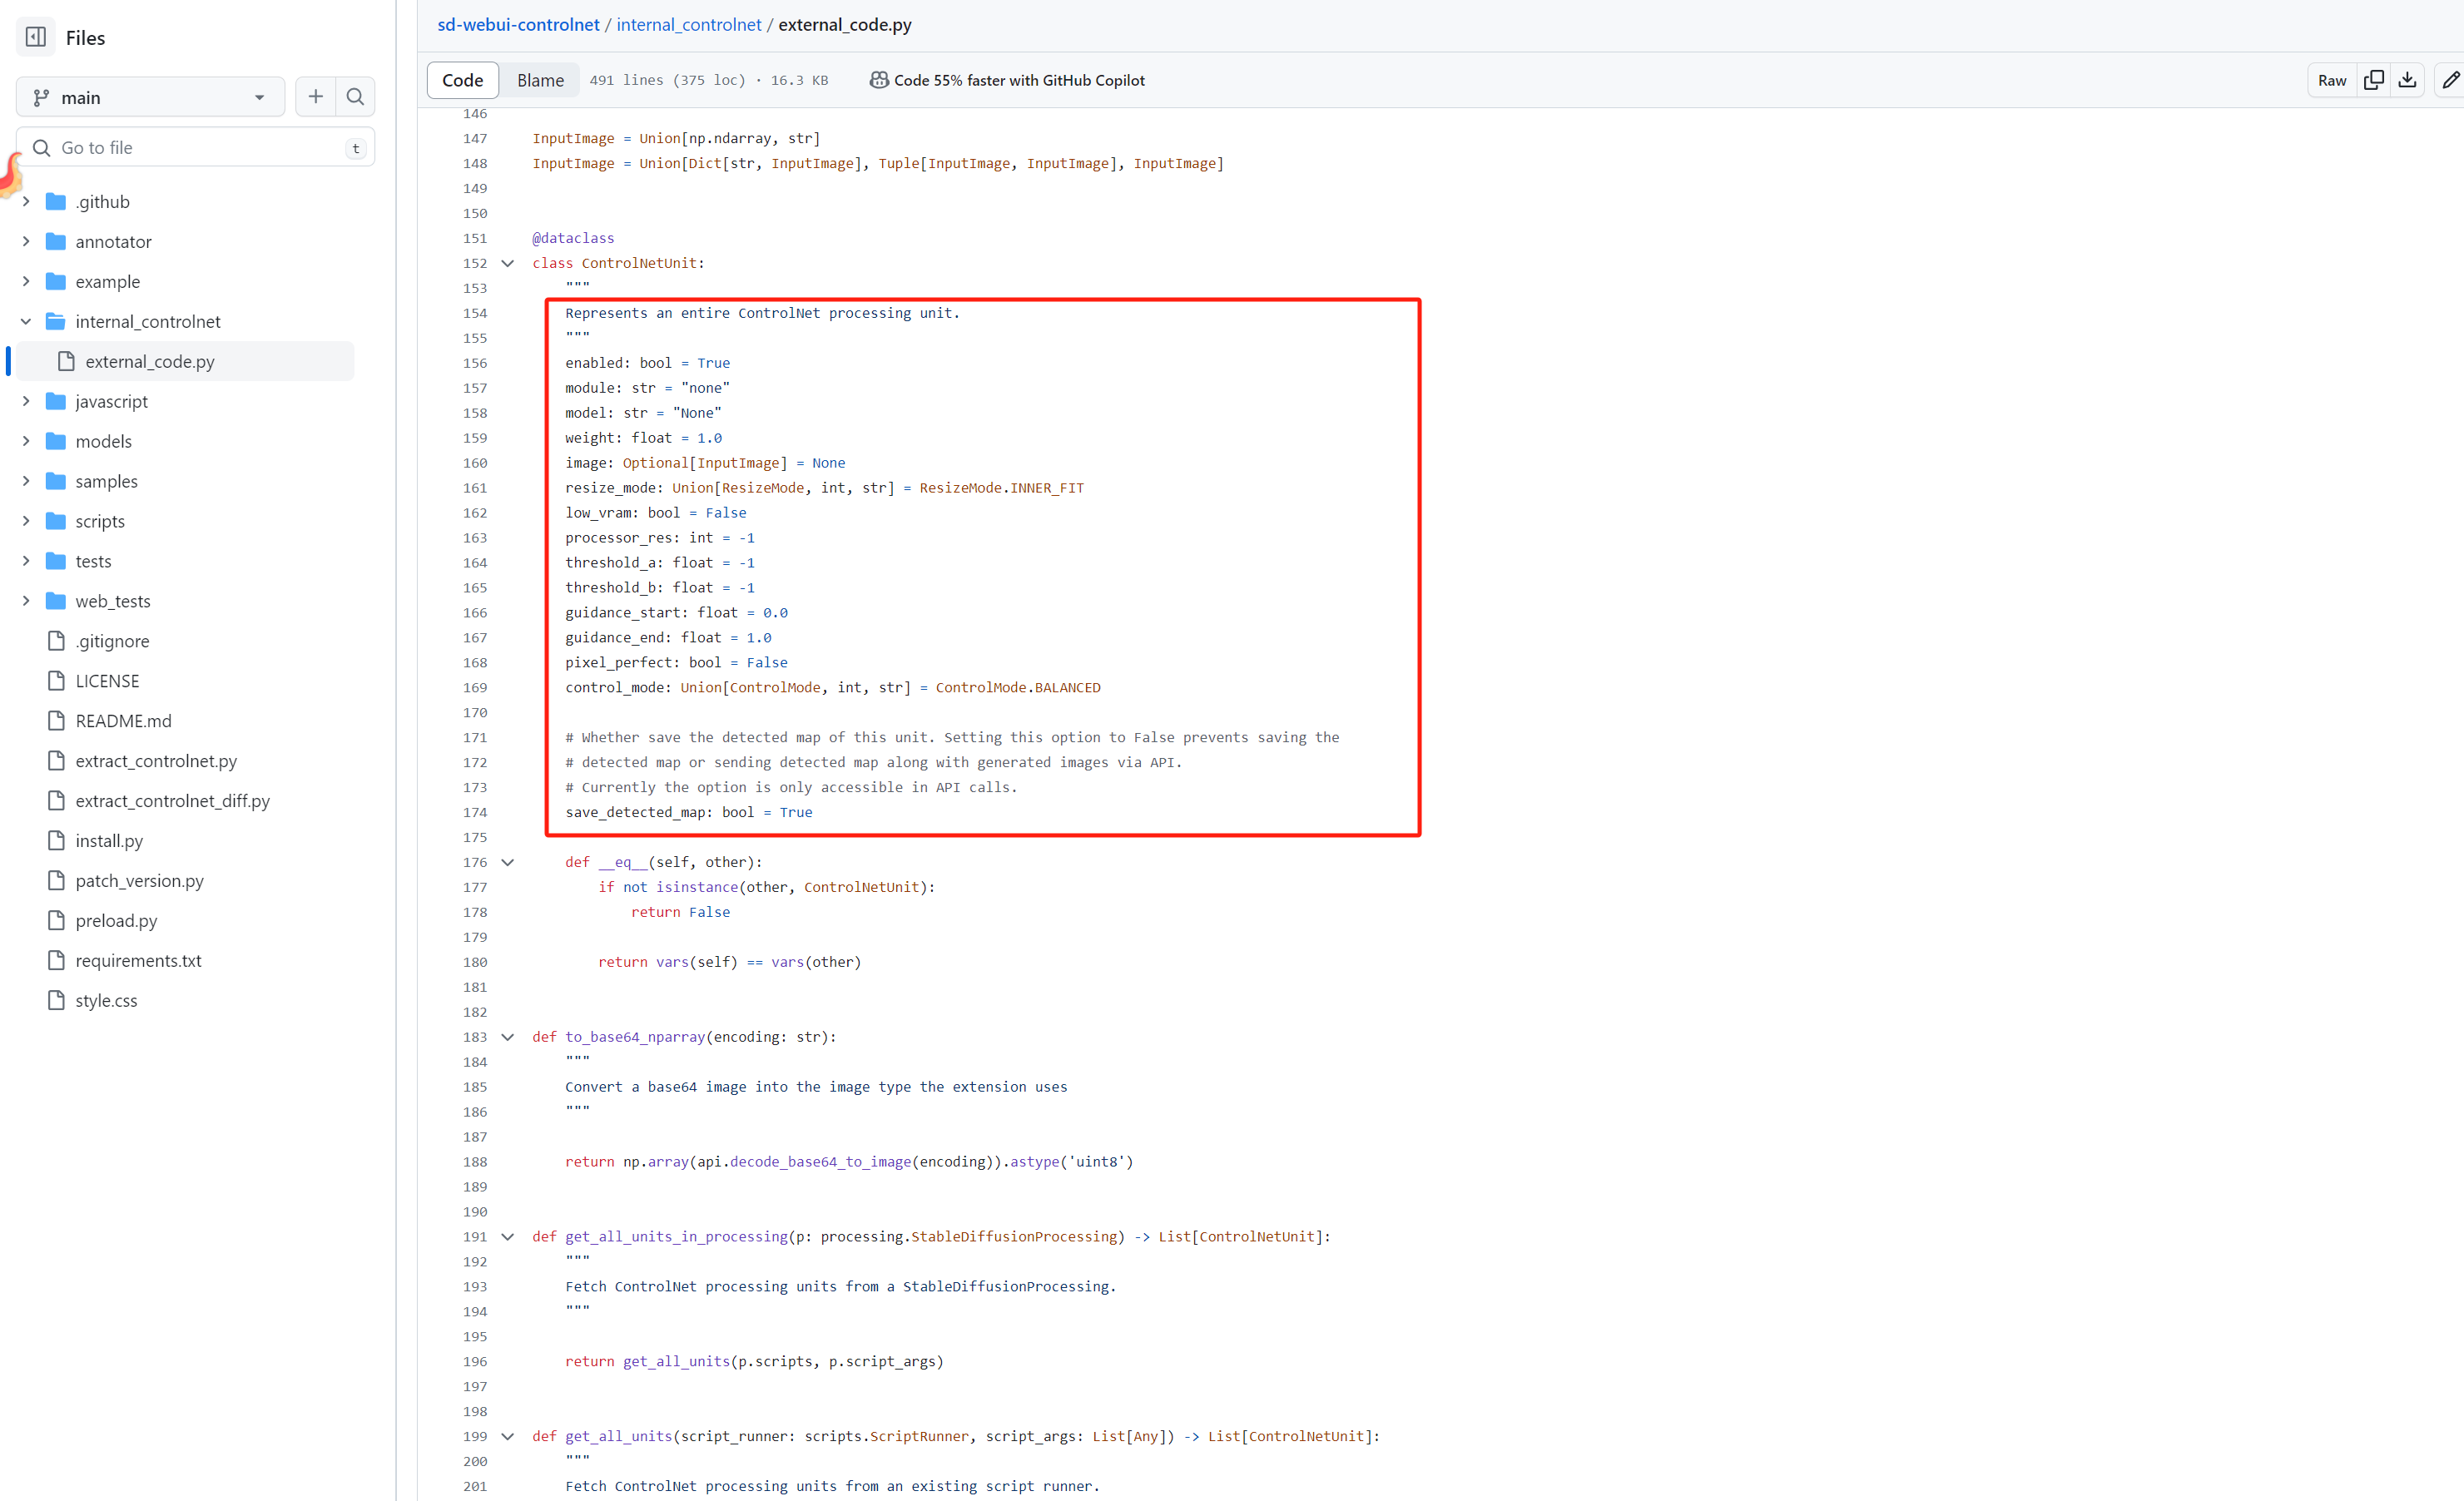Collapse the internal_controlnet folder chevron
The width and height of the screenshot is (2464, 1501).
(x=26, y=321)
